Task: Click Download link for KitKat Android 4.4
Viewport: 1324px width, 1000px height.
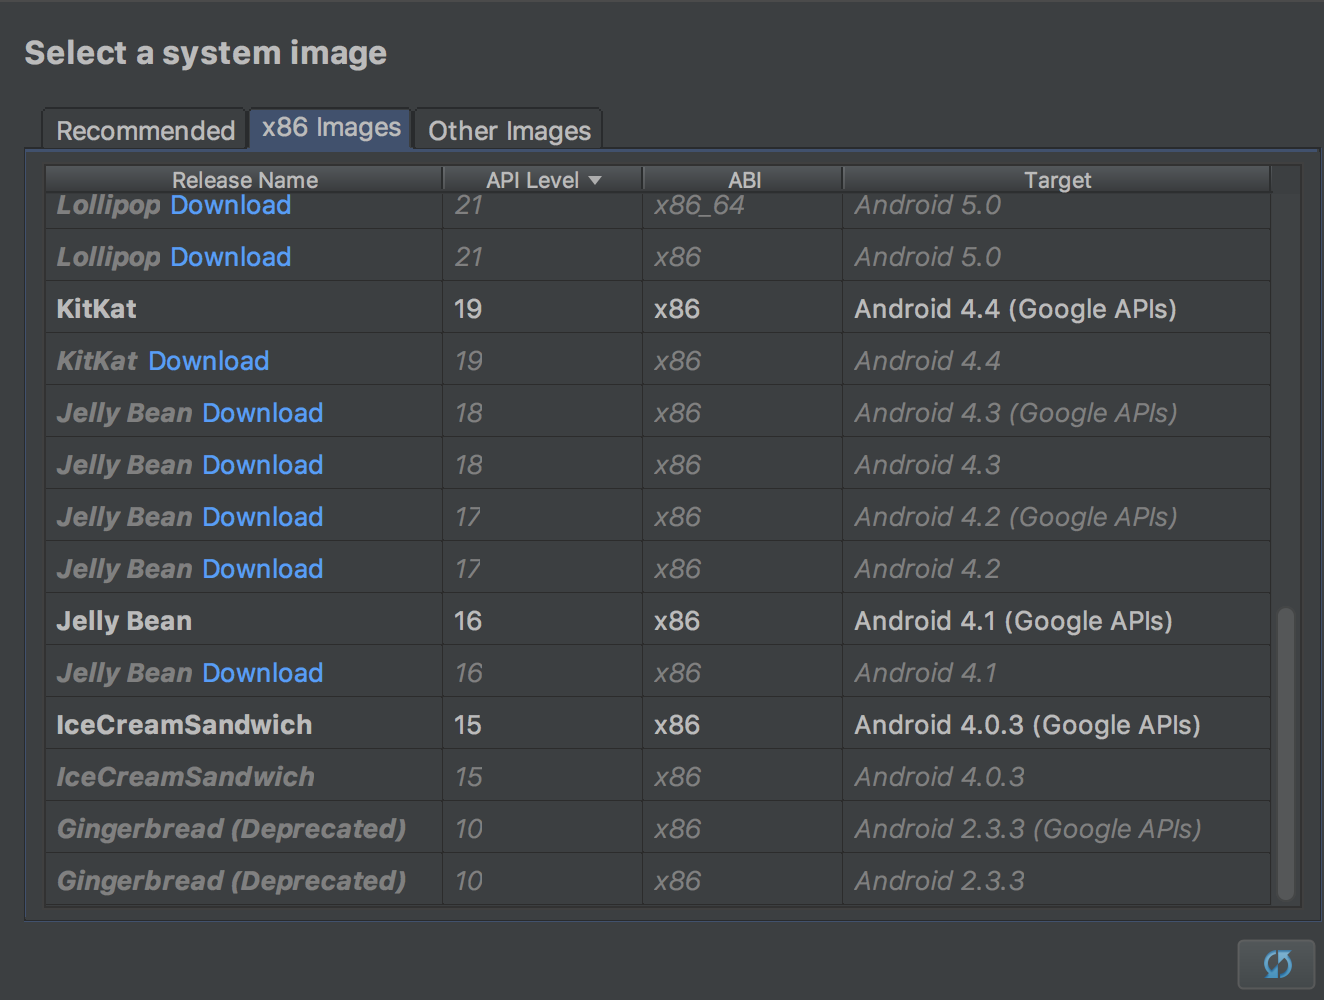Action: tap(208, 361)
